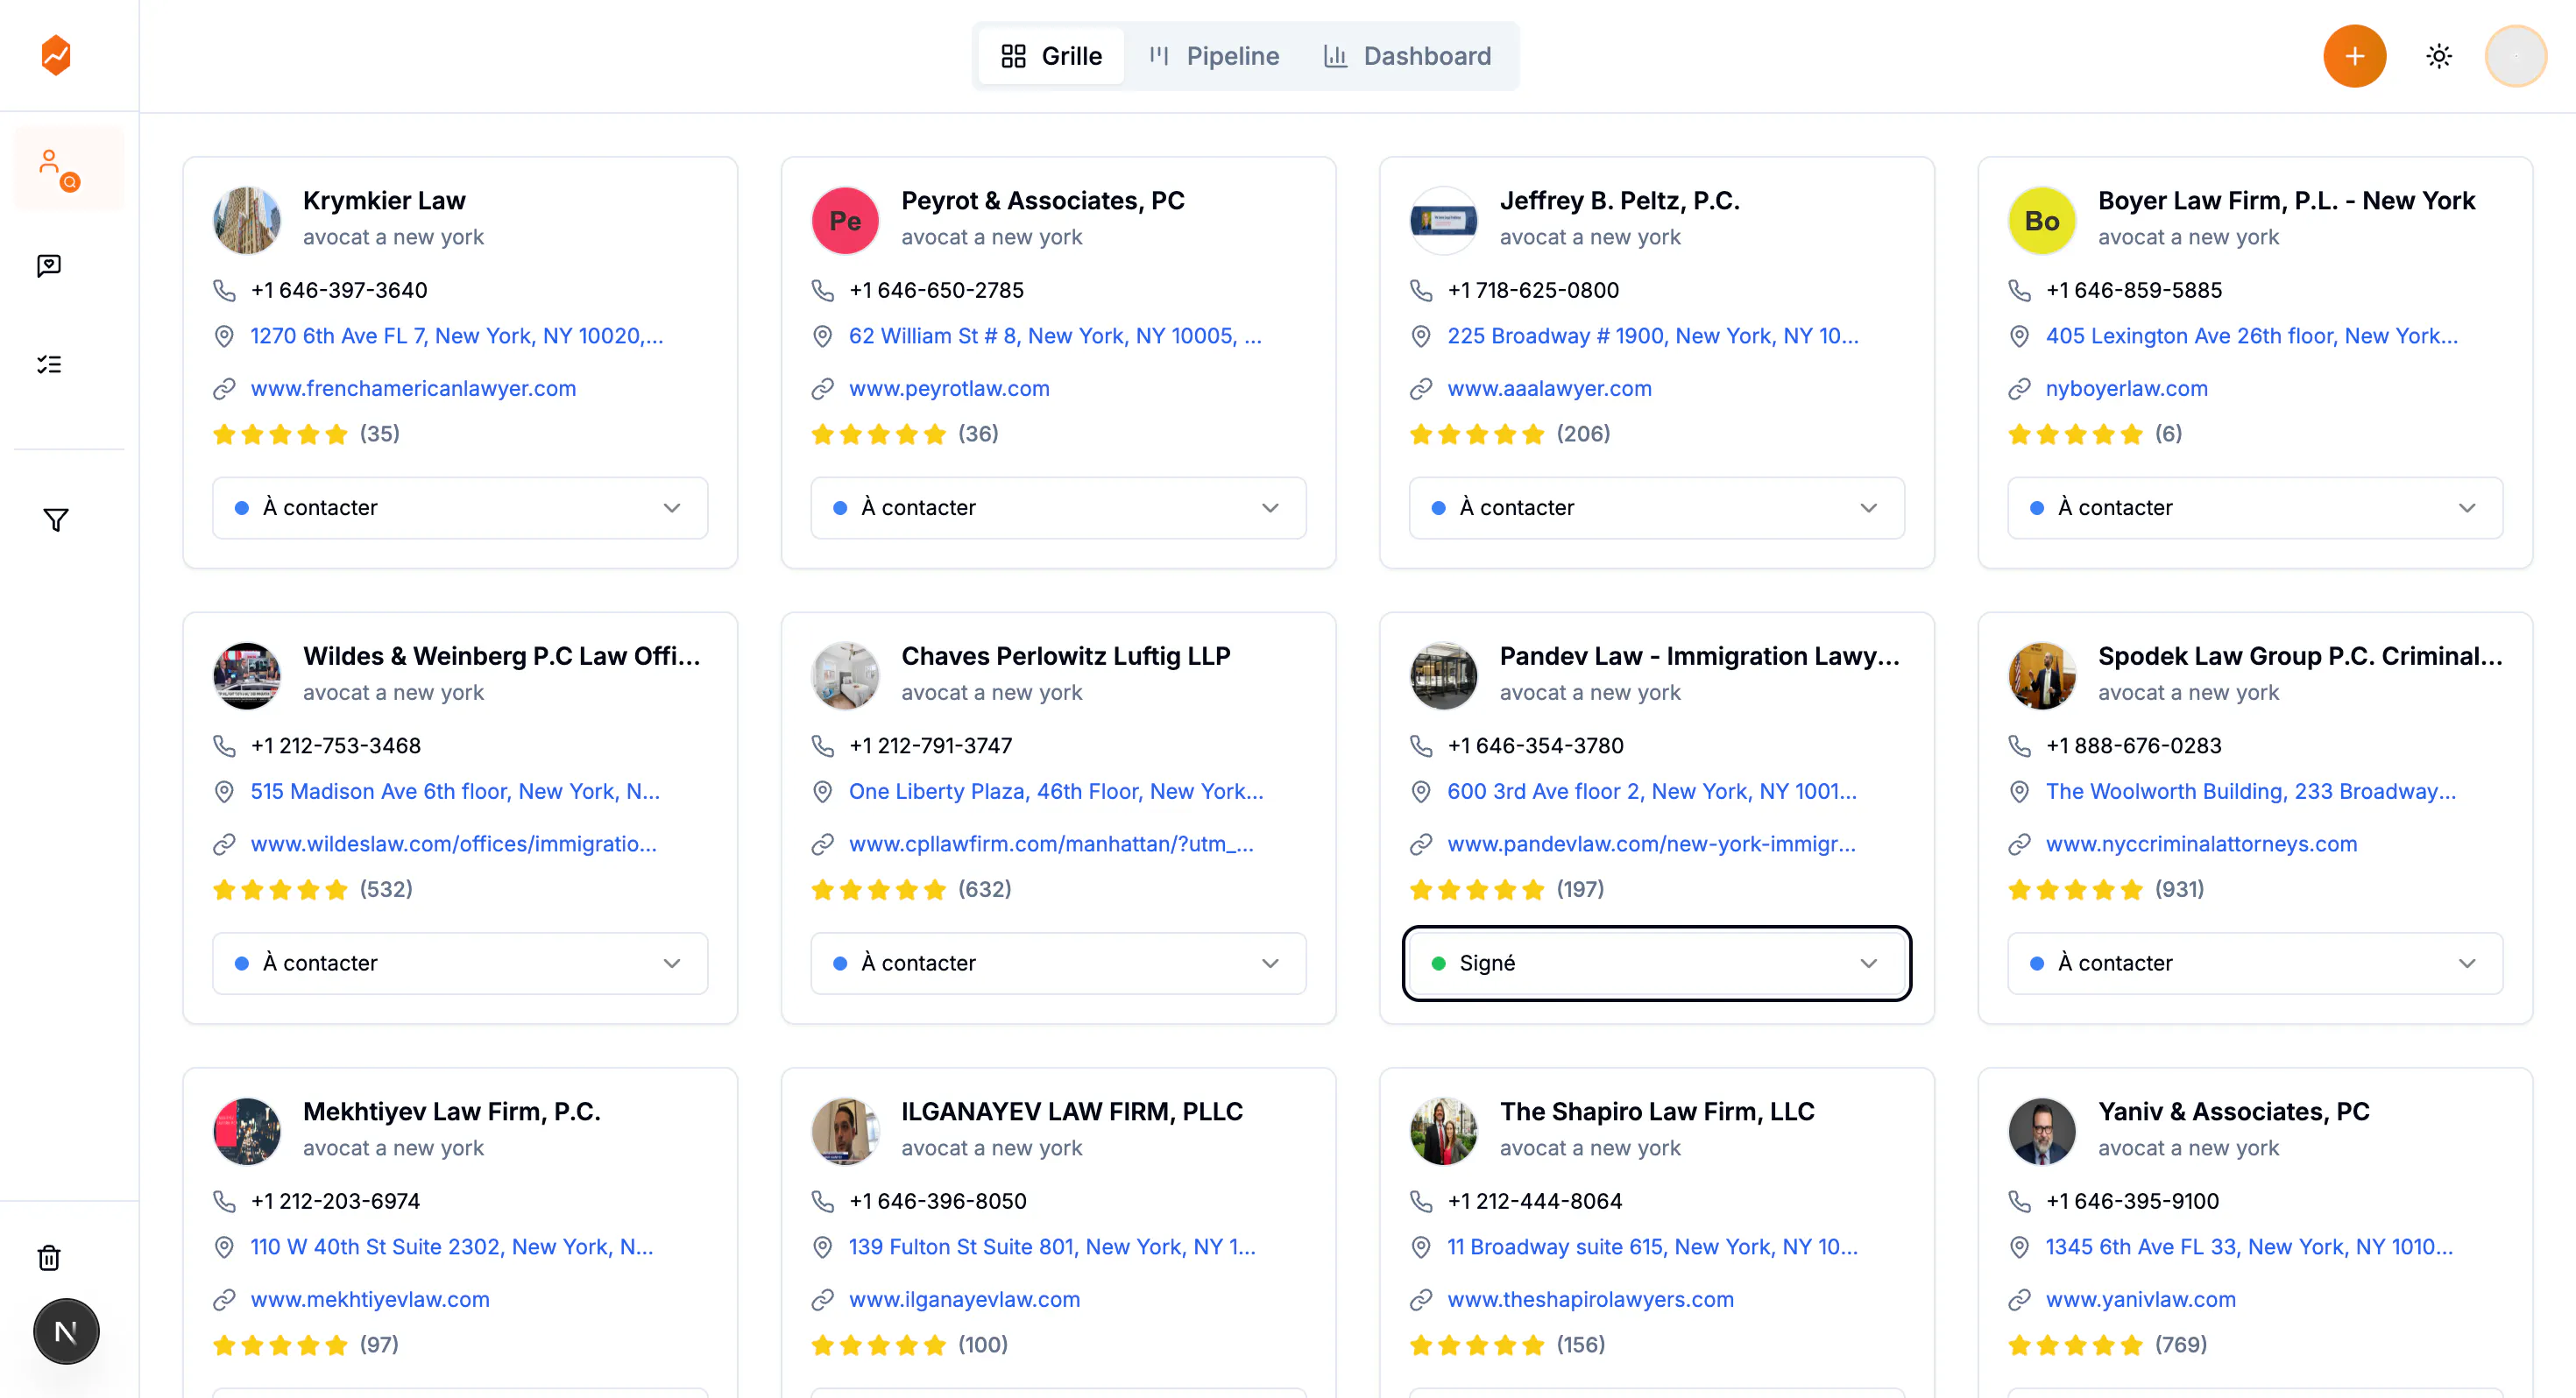This screenshot has width=2576, height=1398.
Task: Click phone icon on ILGANAYEV LAW FIRM card
Action: [822, 1201]
